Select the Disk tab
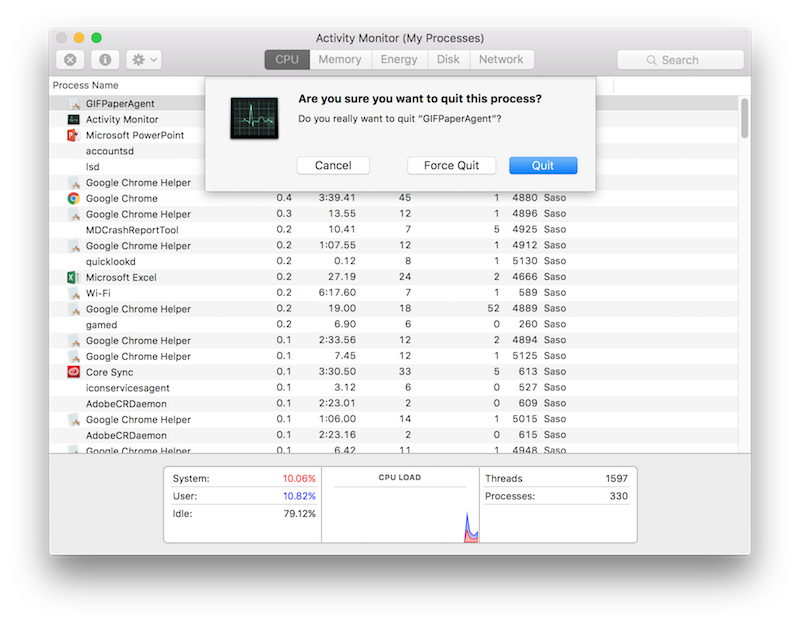Viewport: 800px width, 625px height. pyautogui.click(x=448, y=60)
